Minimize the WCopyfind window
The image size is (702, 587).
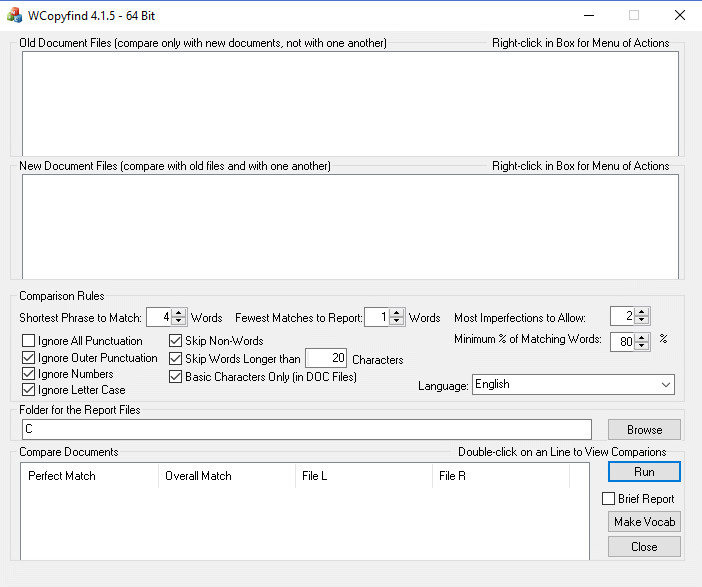[589, 15]
